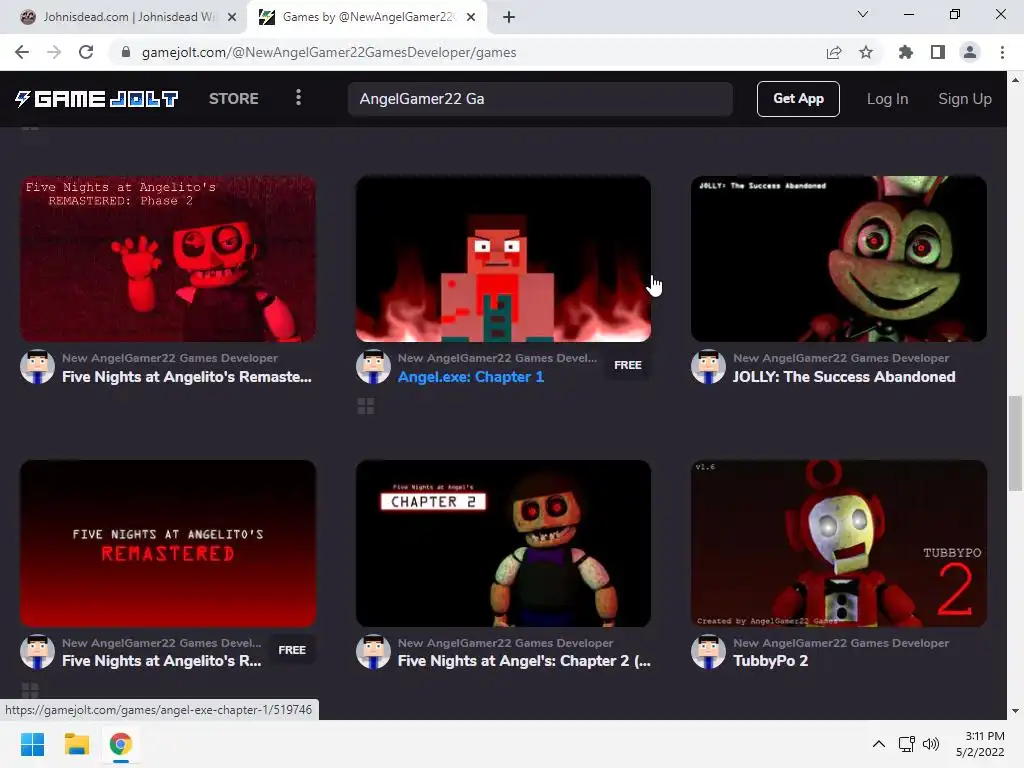Click developer avatar beside Five Nights at Angelito's Remaste...
The height and width of the screenshot is (768, 1024).
[x=37, y=367]
